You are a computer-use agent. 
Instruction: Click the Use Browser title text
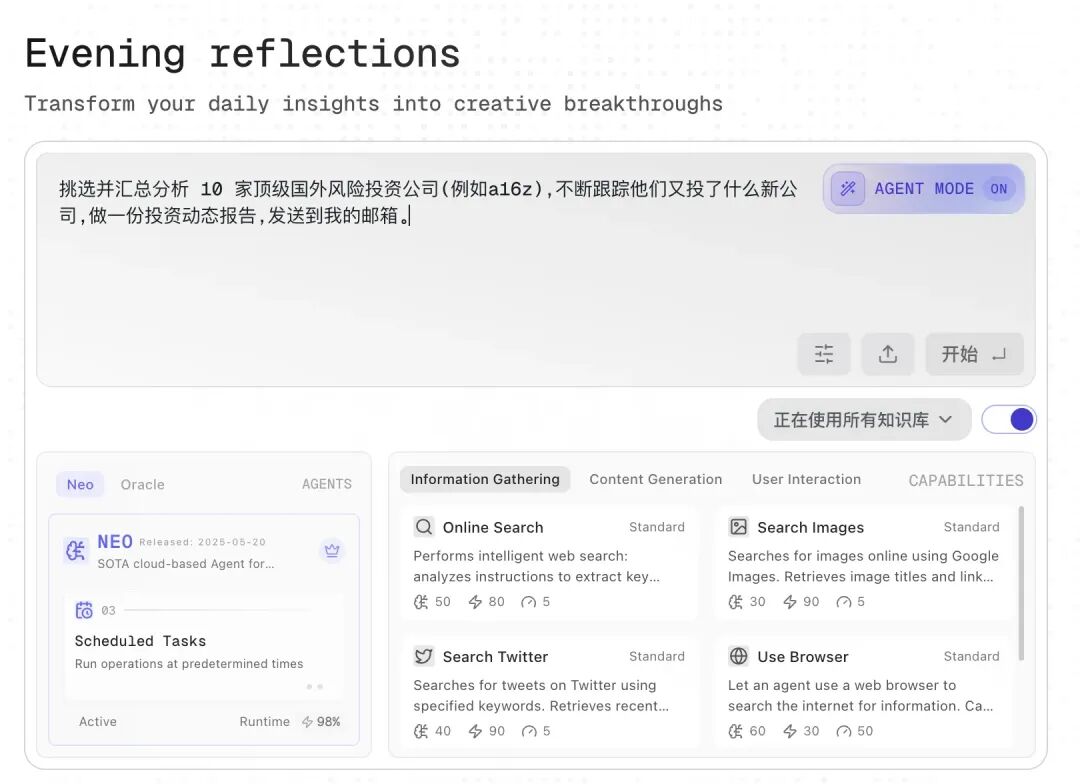[x=803, y=657]
